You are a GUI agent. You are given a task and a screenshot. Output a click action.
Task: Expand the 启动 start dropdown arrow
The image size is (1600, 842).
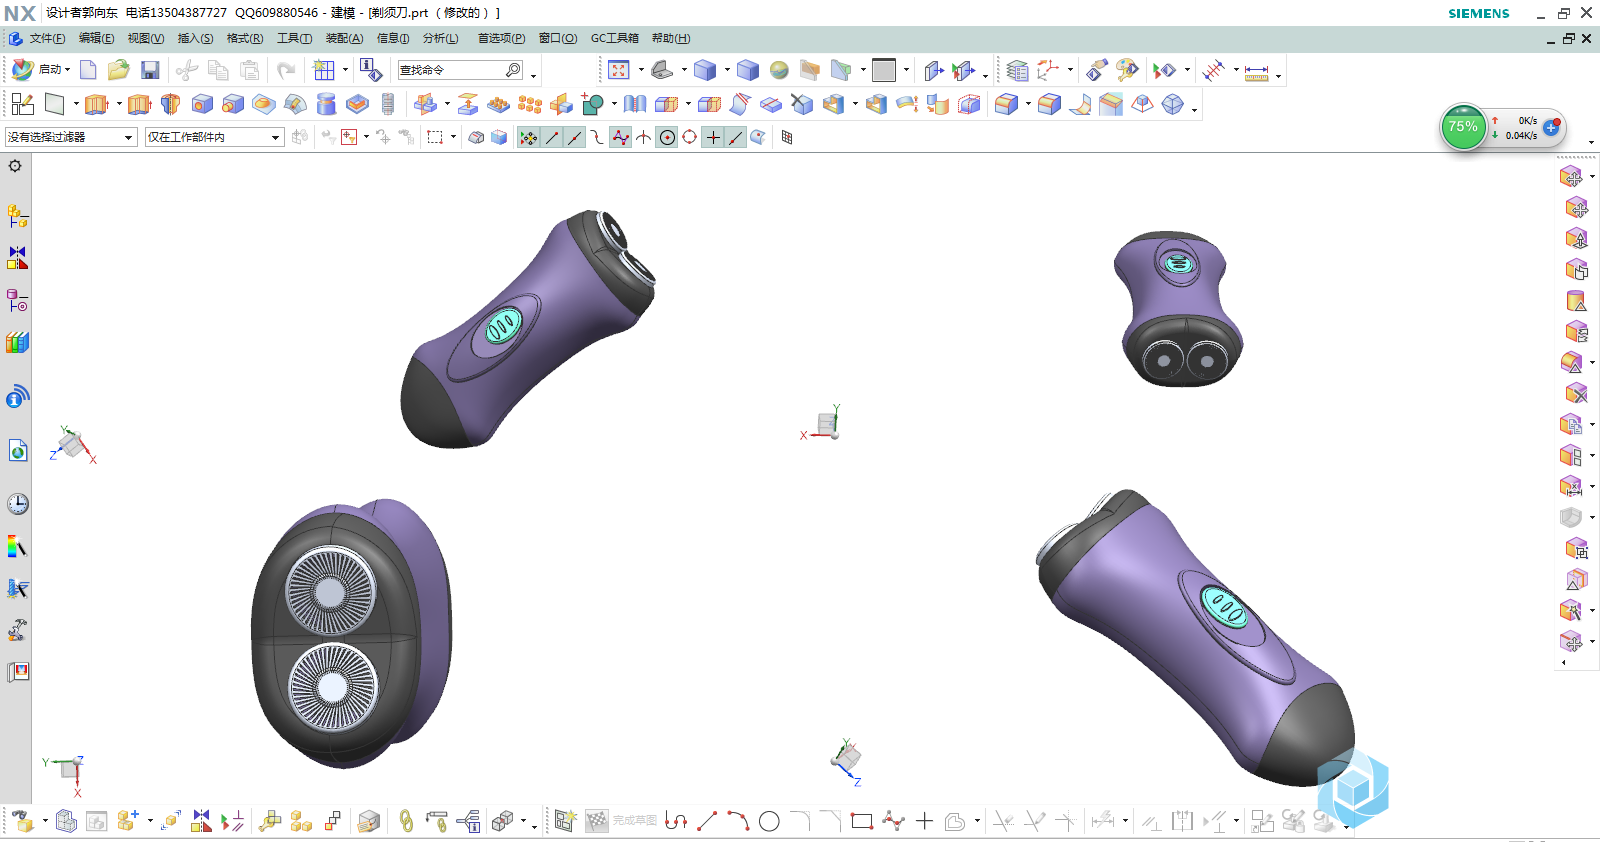point(67,70)
